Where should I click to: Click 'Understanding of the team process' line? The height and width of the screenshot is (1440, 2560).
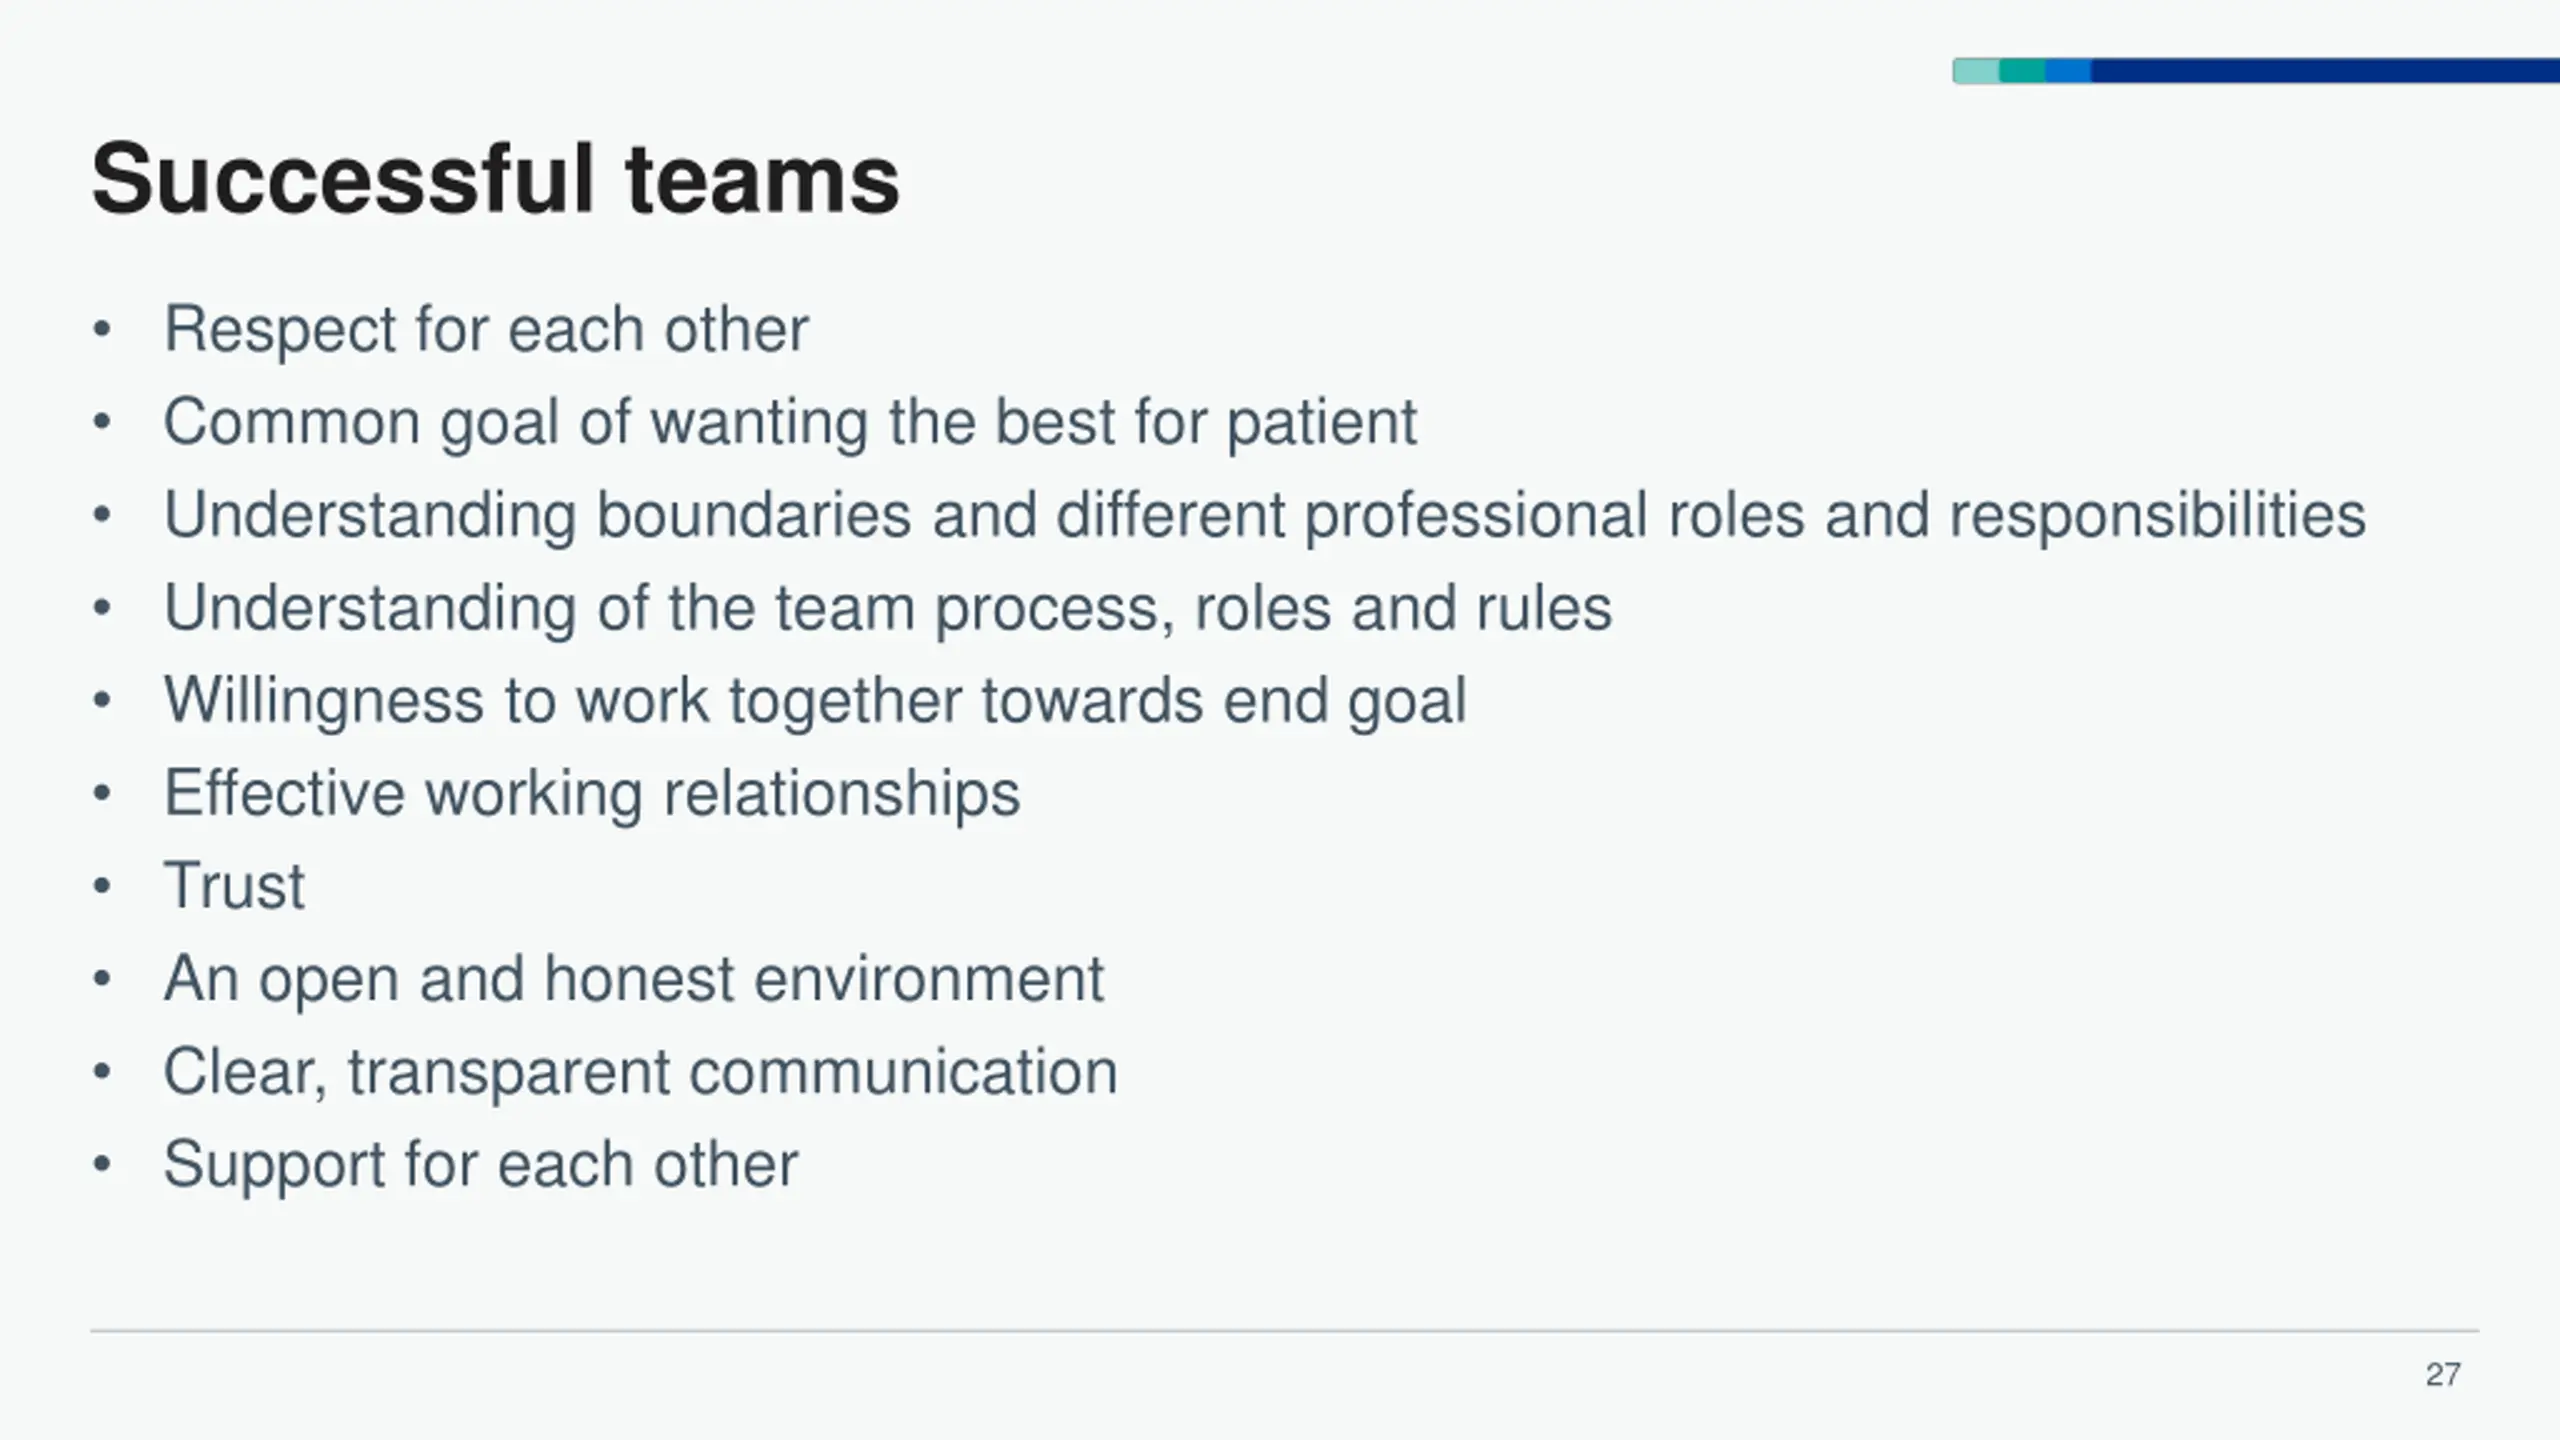[888, 608]
